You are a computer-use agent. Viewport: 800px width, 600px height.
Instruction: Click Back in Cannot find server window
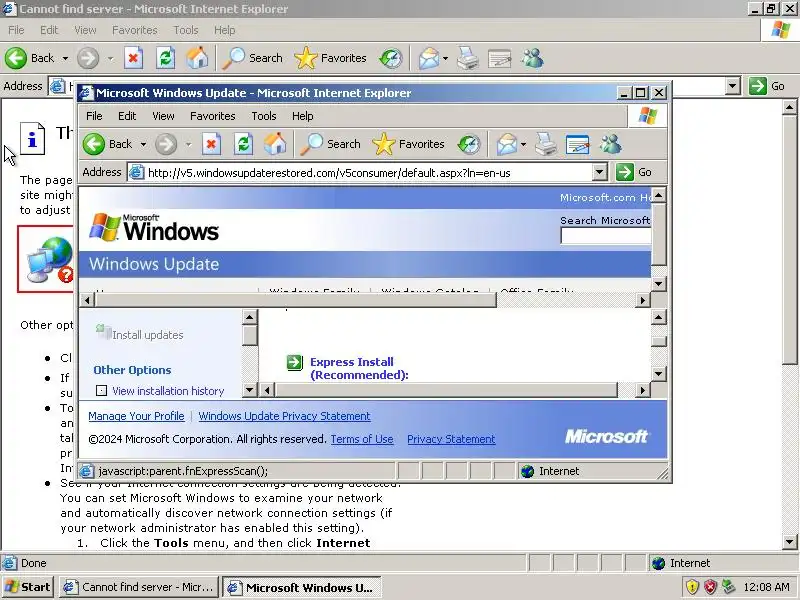30,58
